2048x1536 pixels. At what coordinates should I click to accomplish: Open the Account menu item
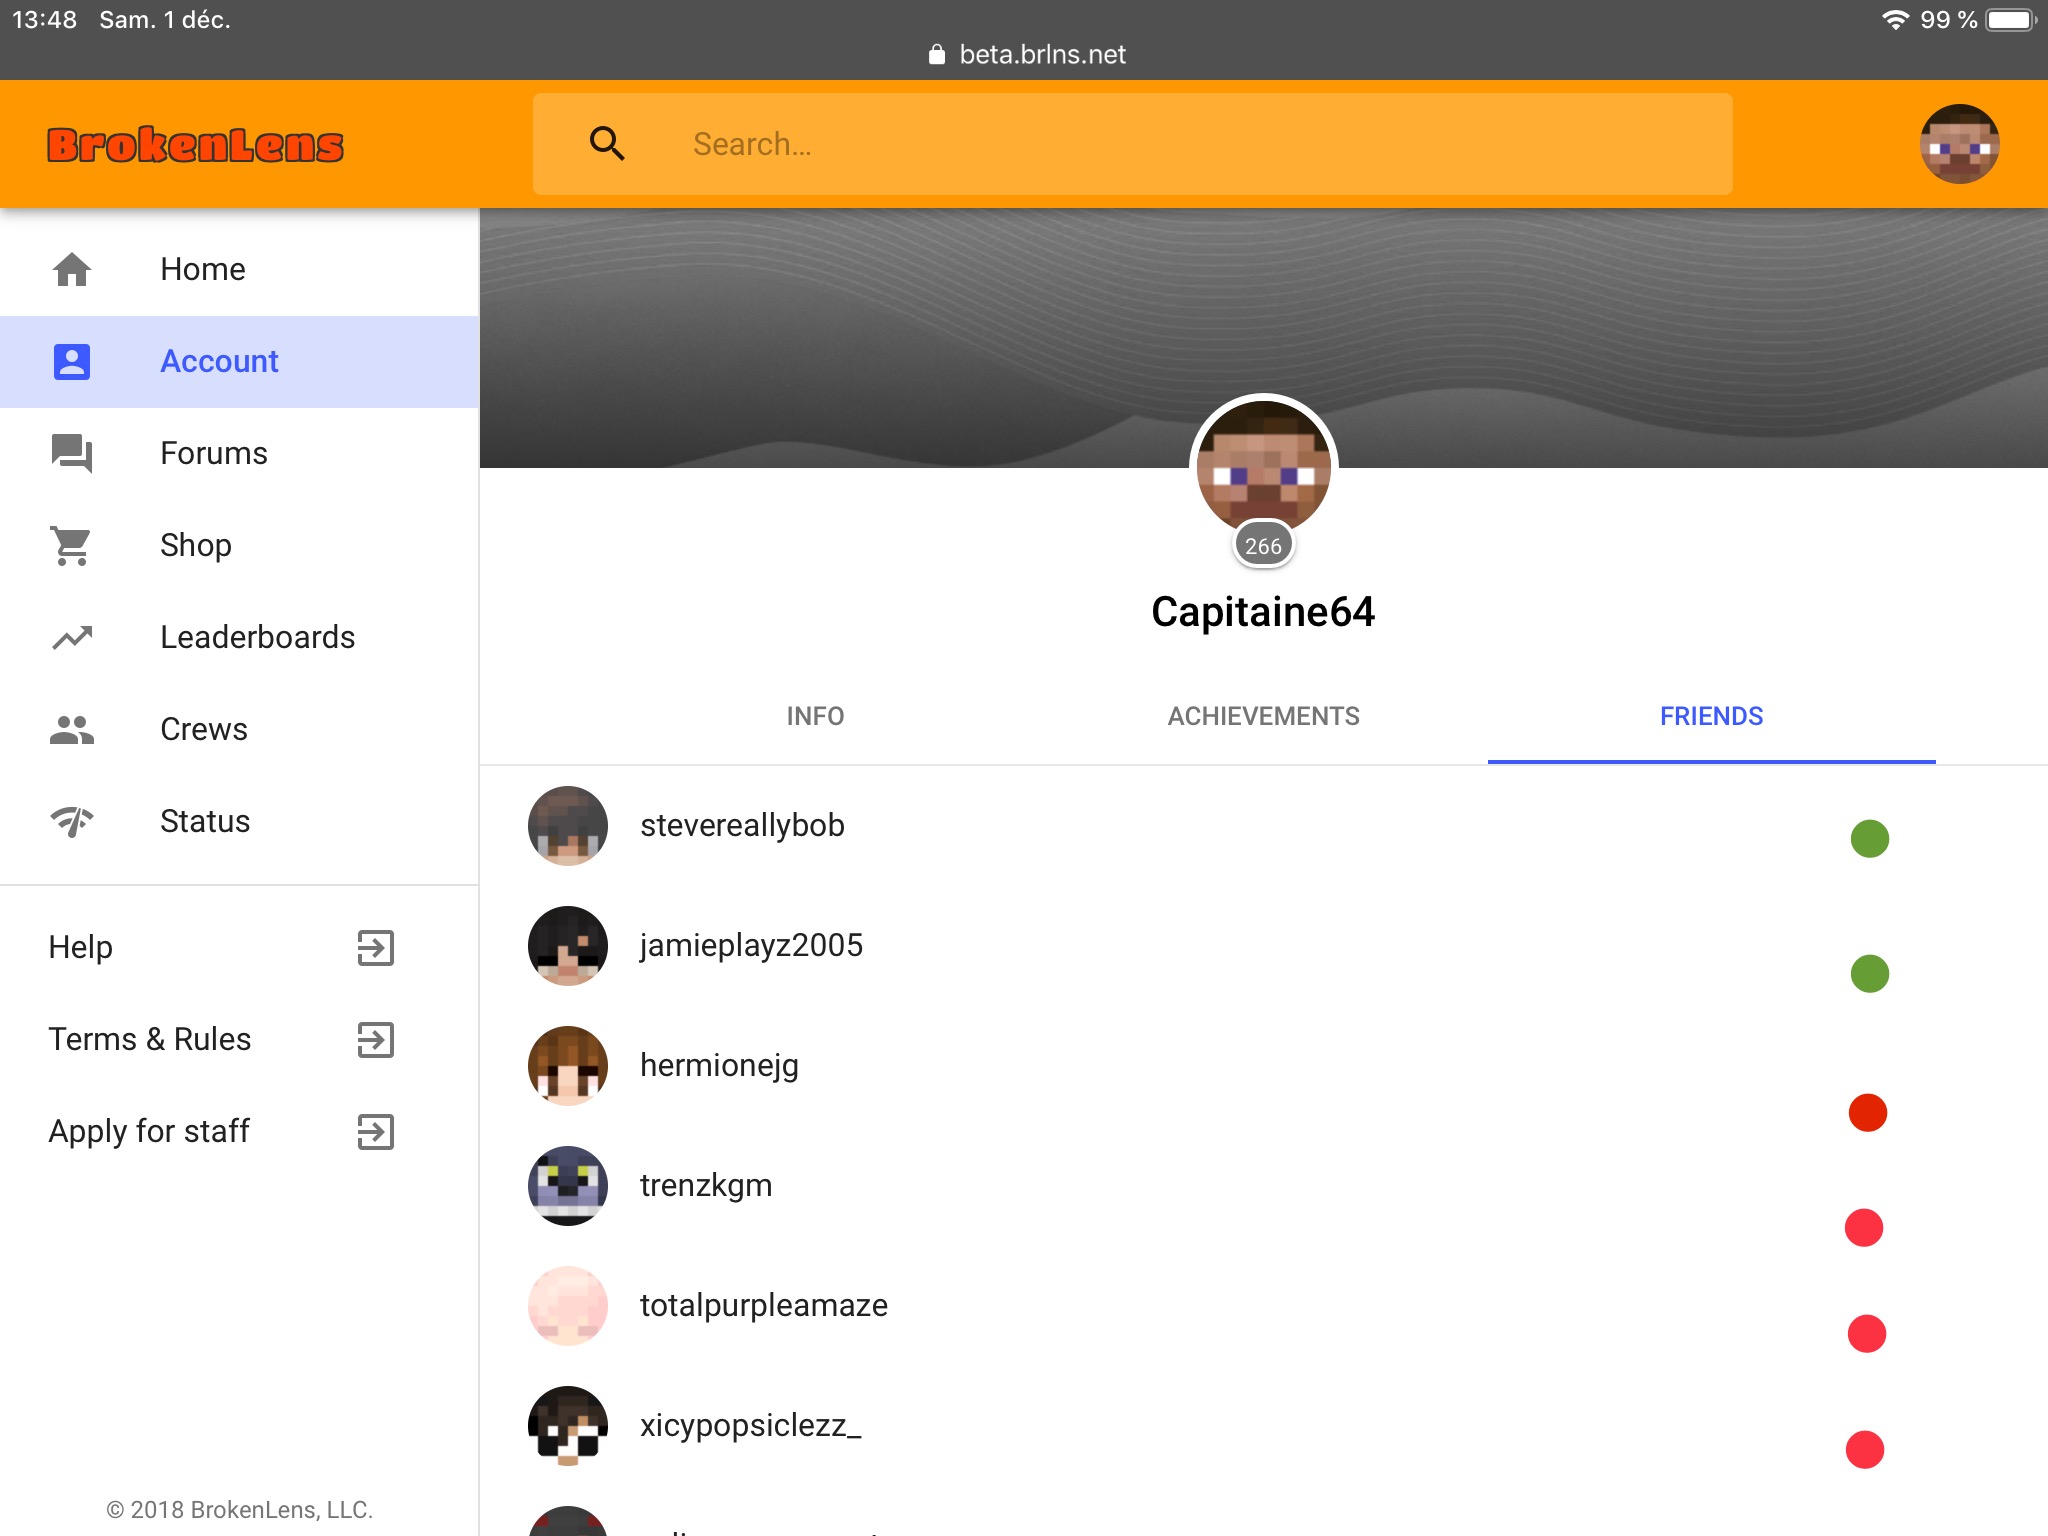coord(239,361)
